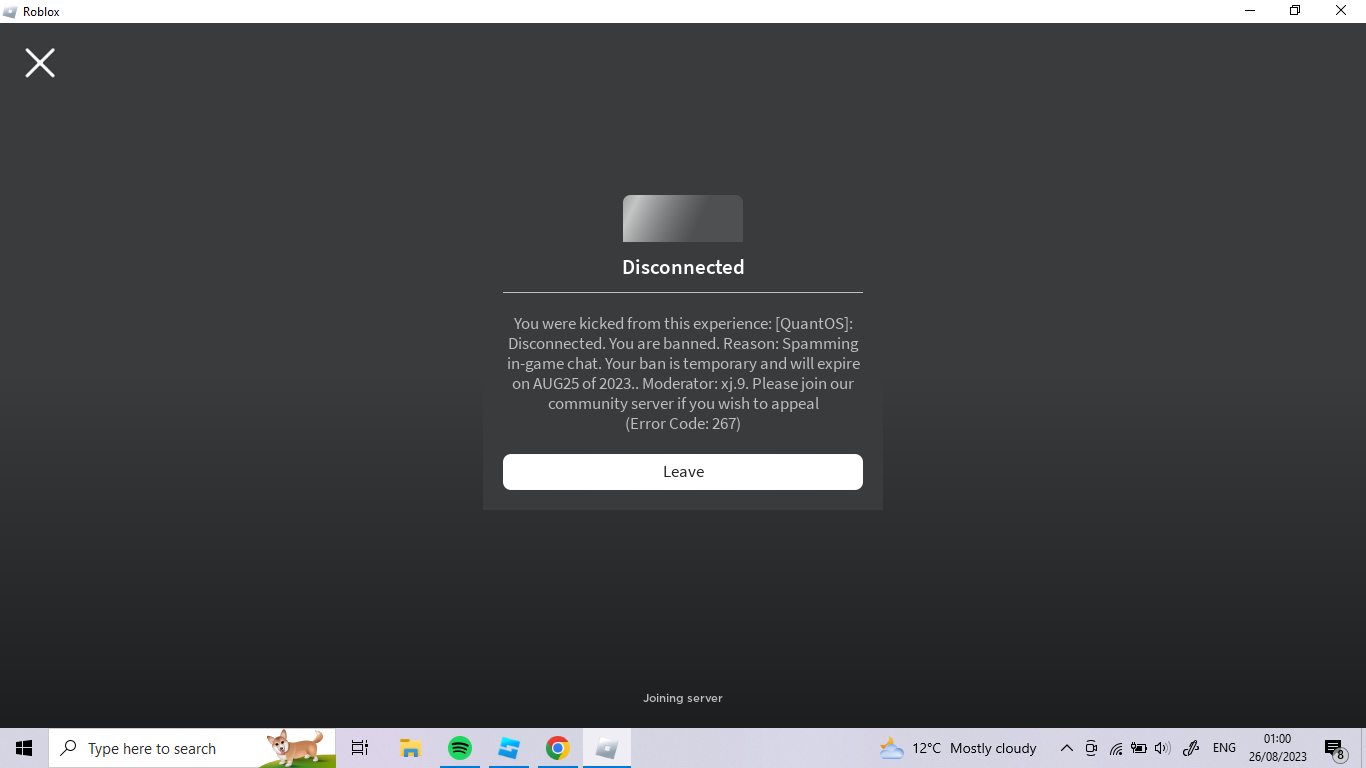Click the battery status tray icon
The image size is (1366, 768).
pyautogui.click(x=1138, y=748)
